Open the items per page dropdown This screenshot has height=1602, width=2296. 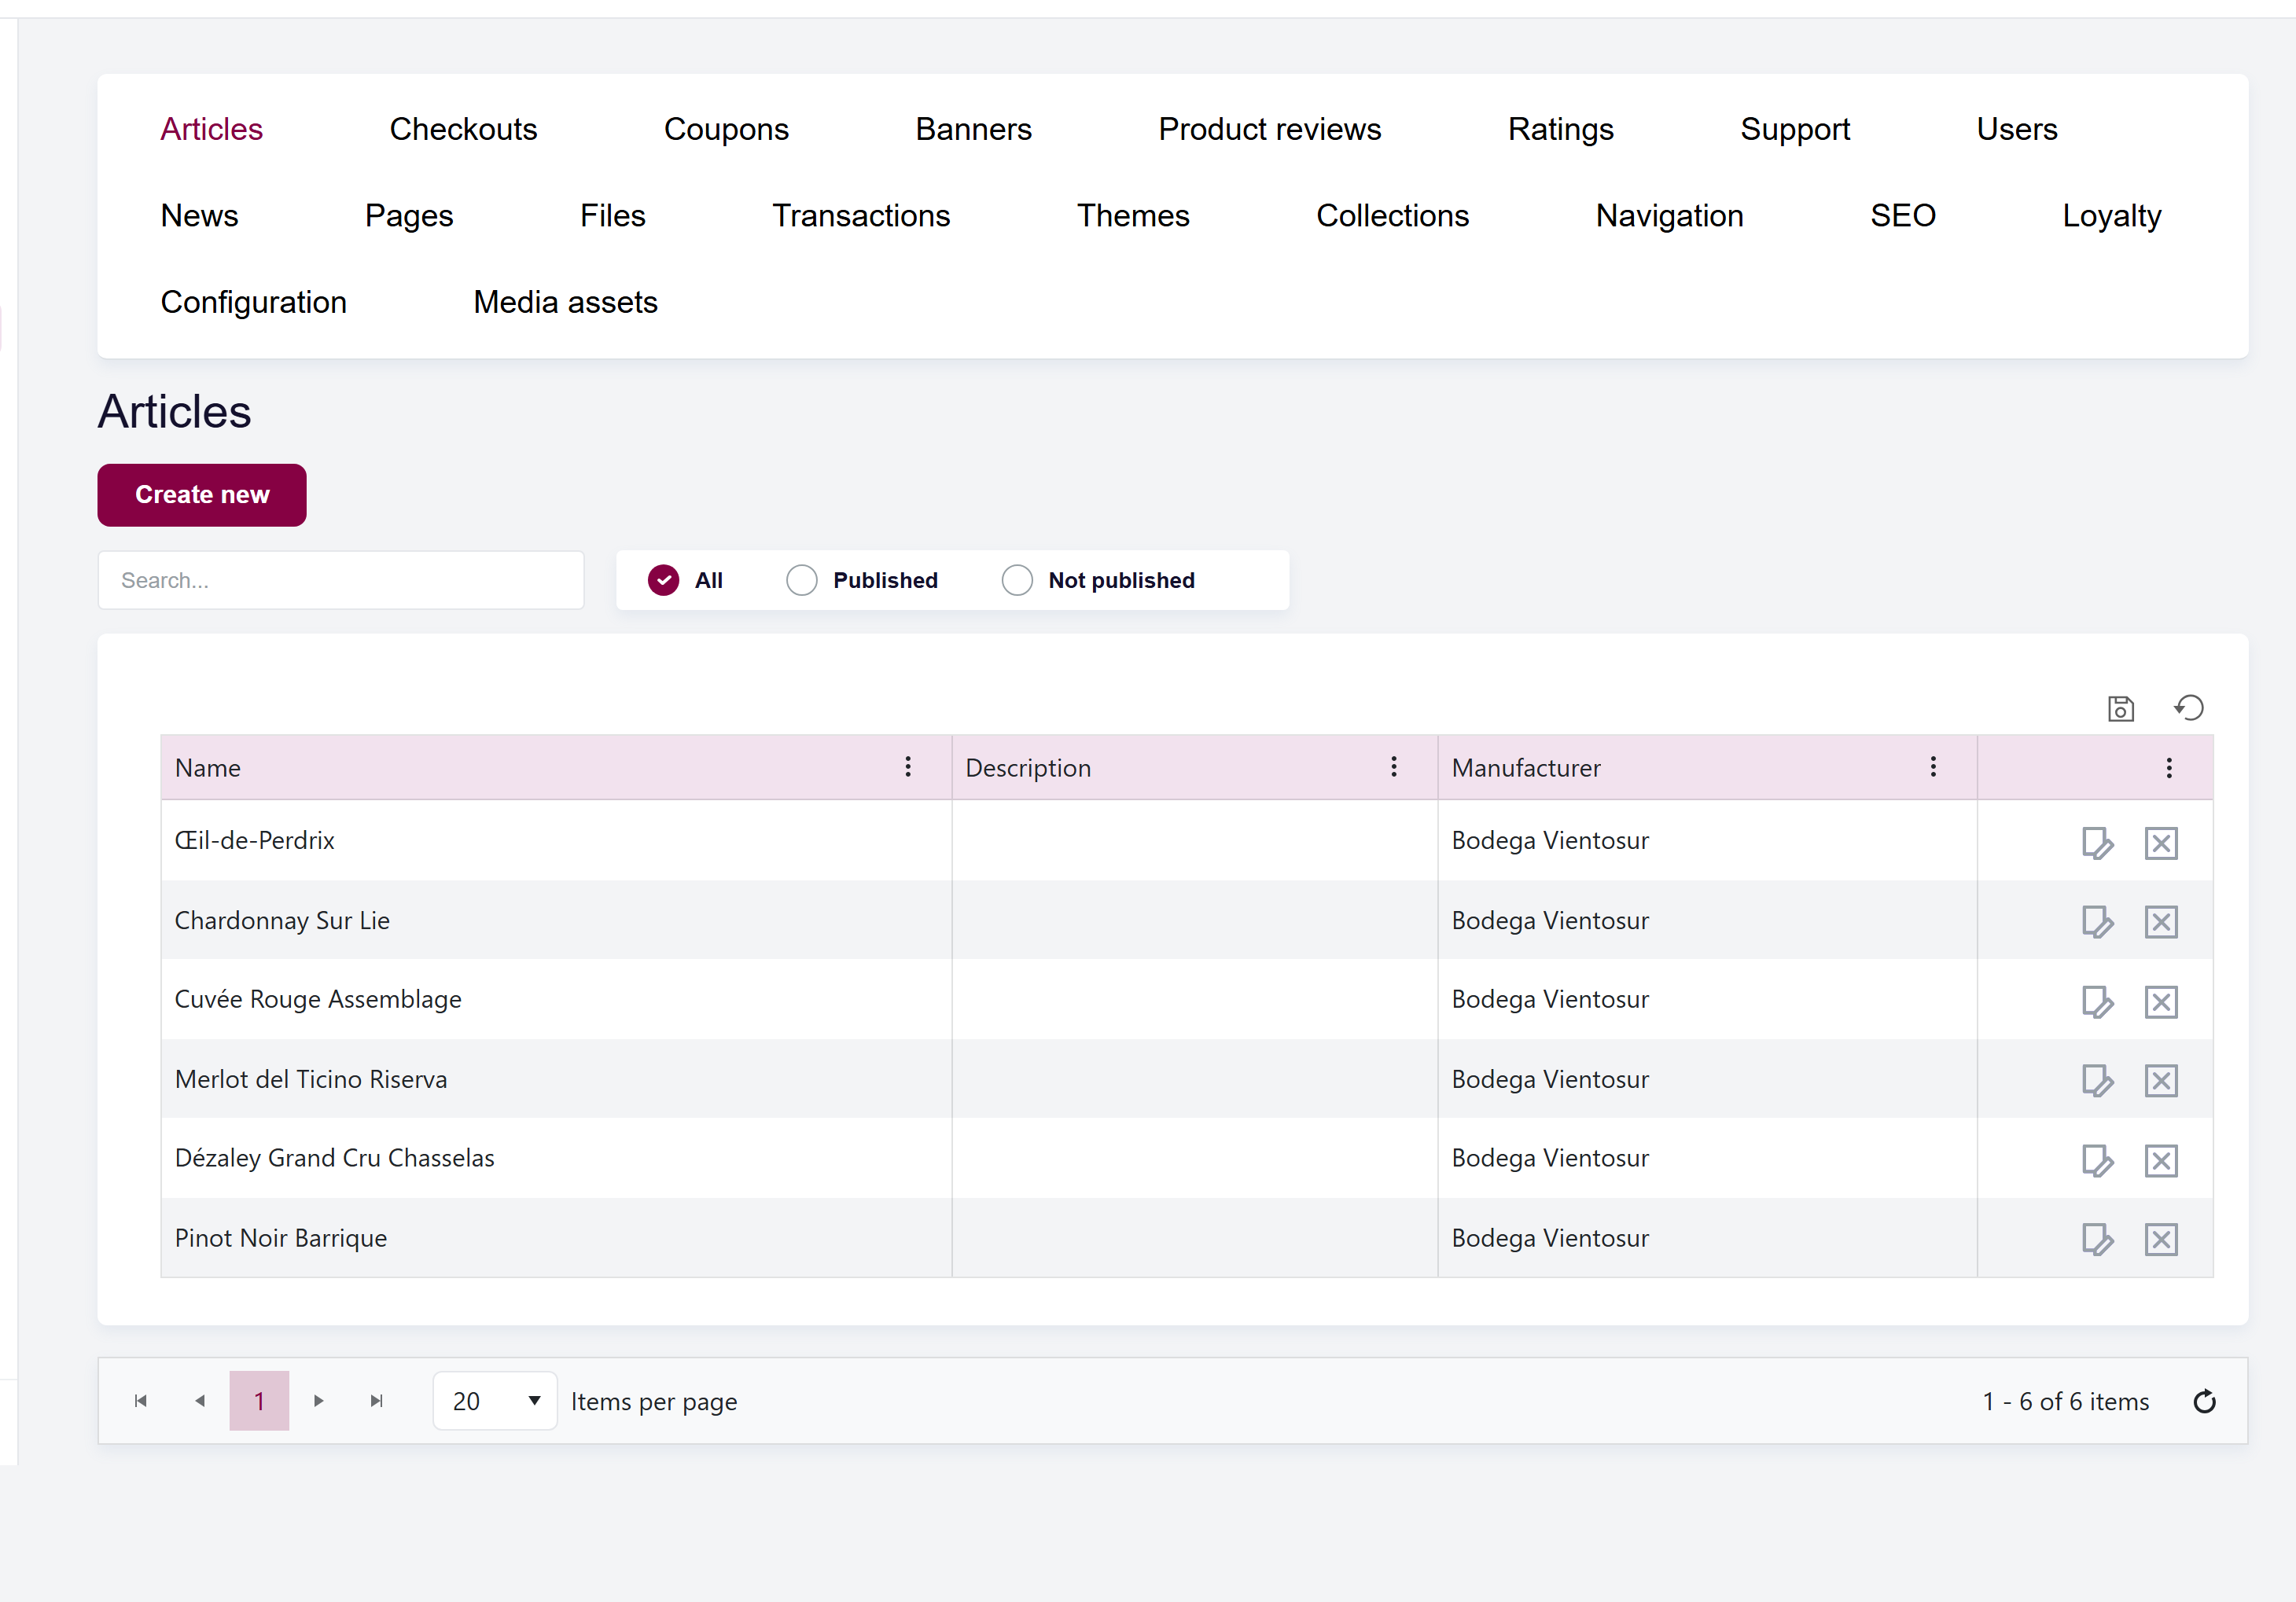494,1401
